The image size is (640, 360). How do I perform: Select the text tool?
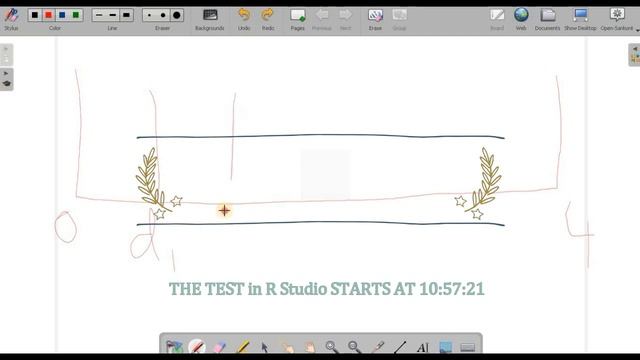(x=422, y=347)
